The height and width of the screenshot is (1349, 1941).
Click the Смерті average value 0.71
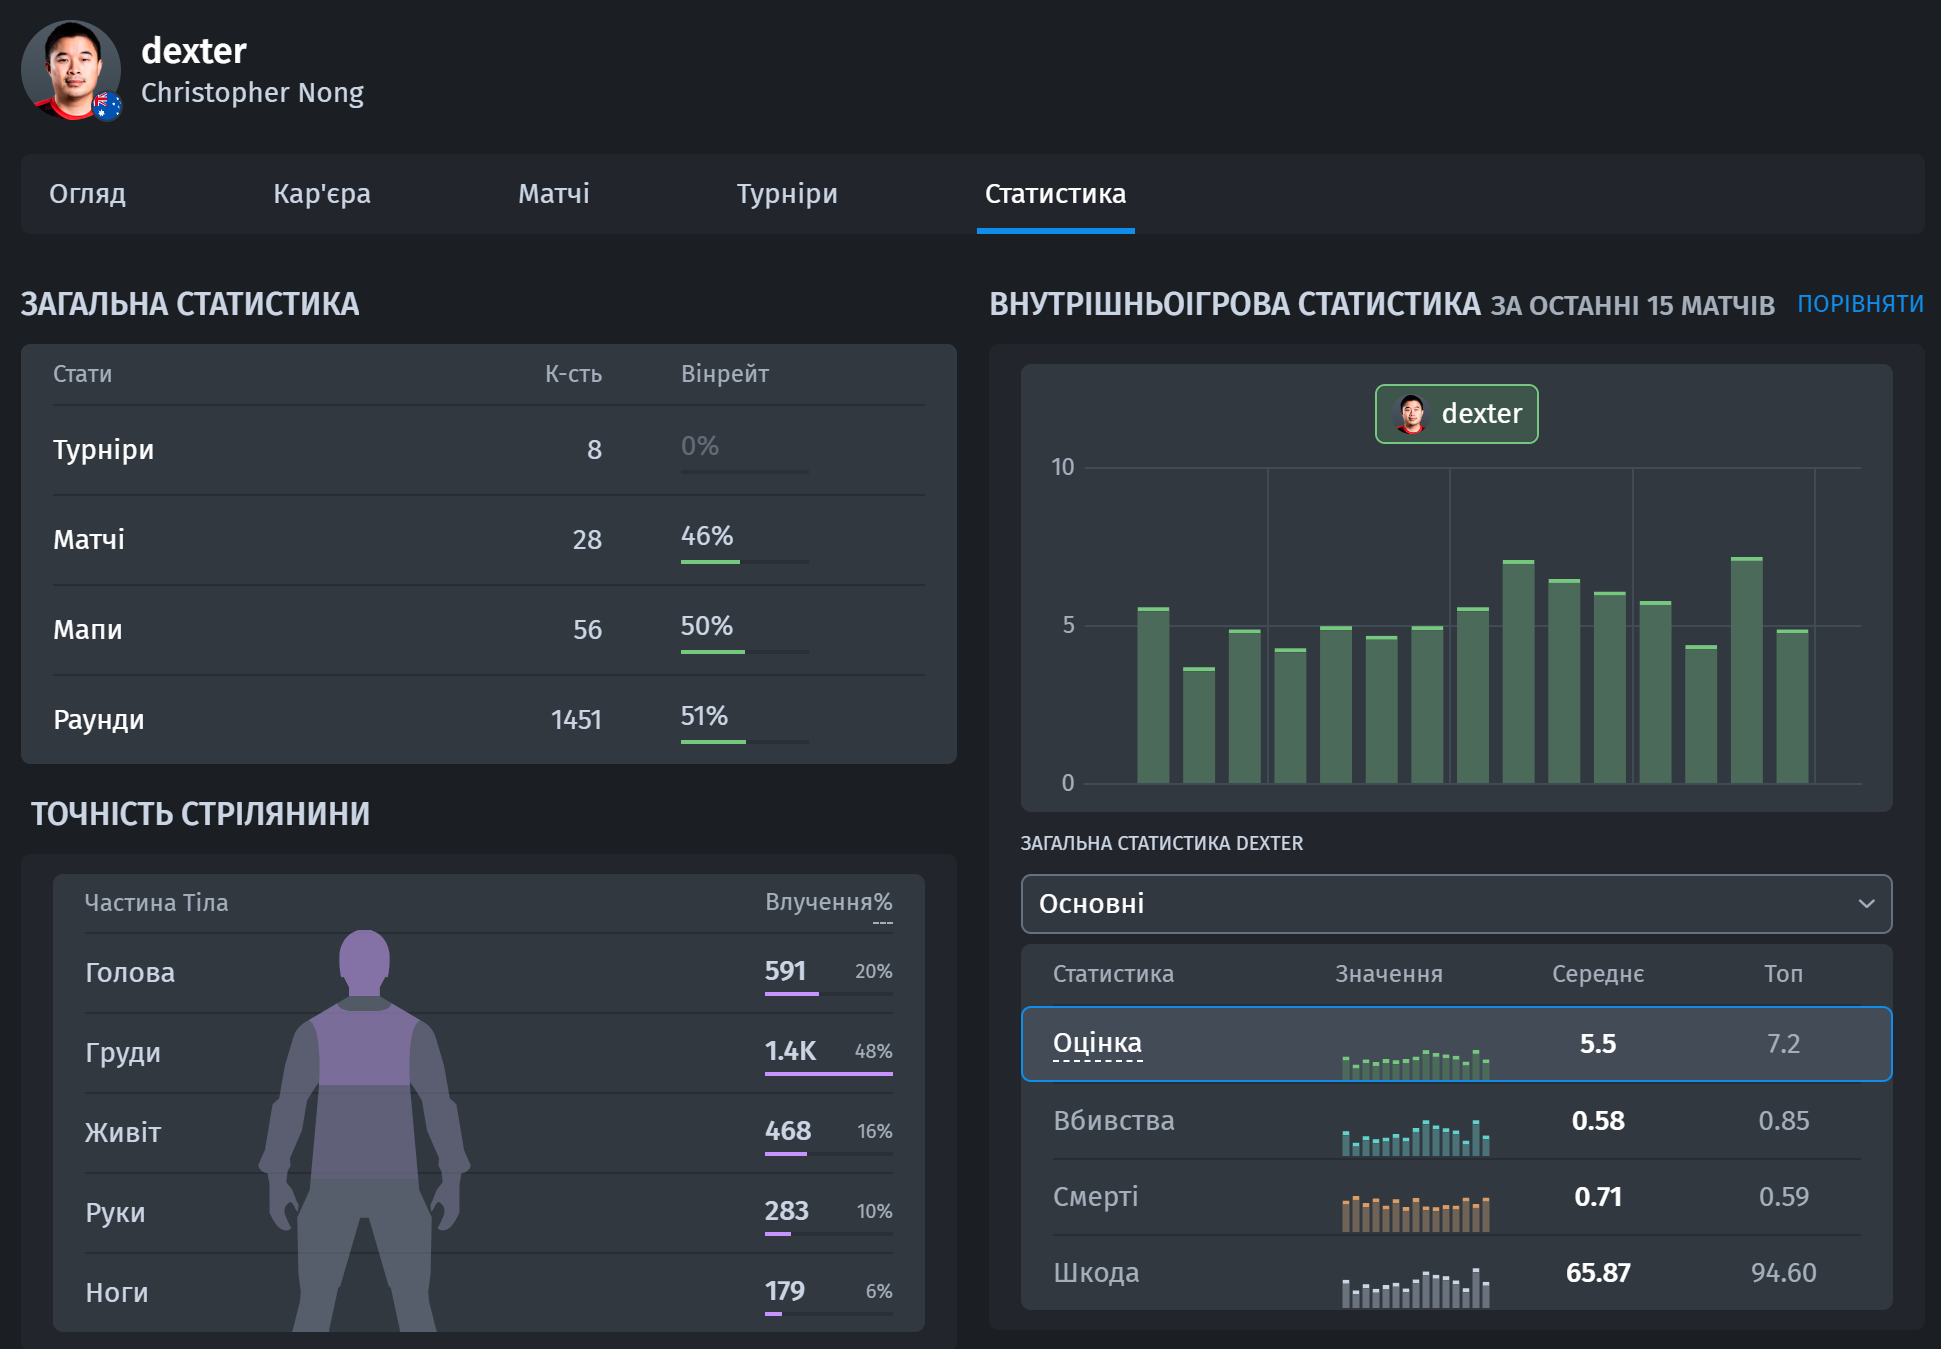(1598, 1197)
